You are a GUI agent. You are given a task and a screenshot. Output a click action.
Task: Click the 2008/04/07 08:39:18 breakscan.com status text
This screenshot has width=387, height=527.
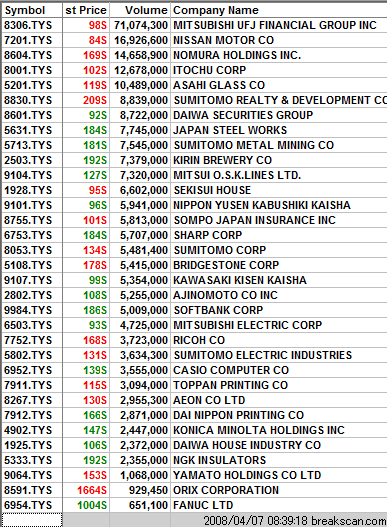pos(295,521)
